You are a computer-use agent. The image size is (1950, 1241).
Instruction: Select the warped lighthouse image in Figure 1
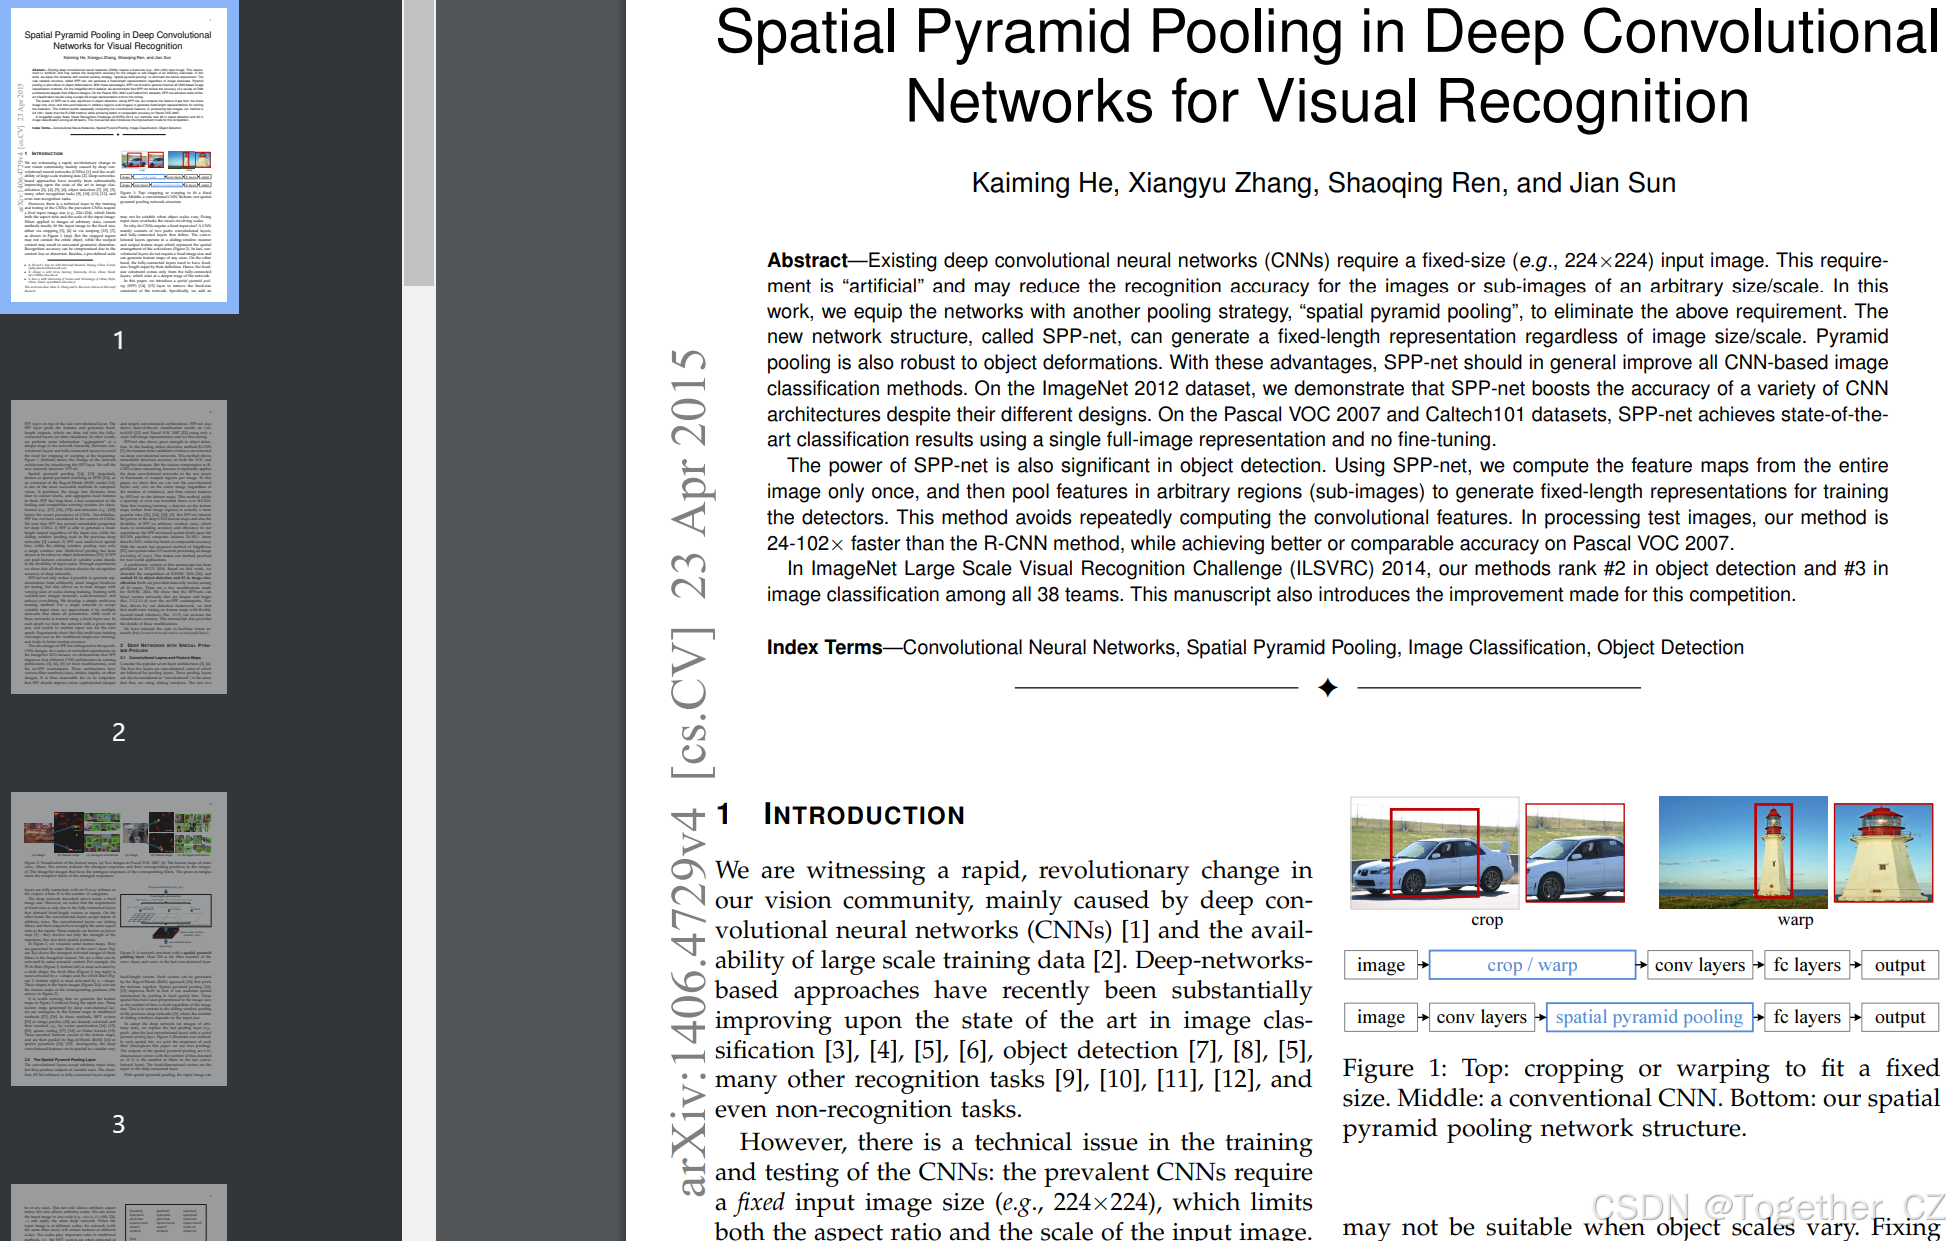[x=1884, y=851]
